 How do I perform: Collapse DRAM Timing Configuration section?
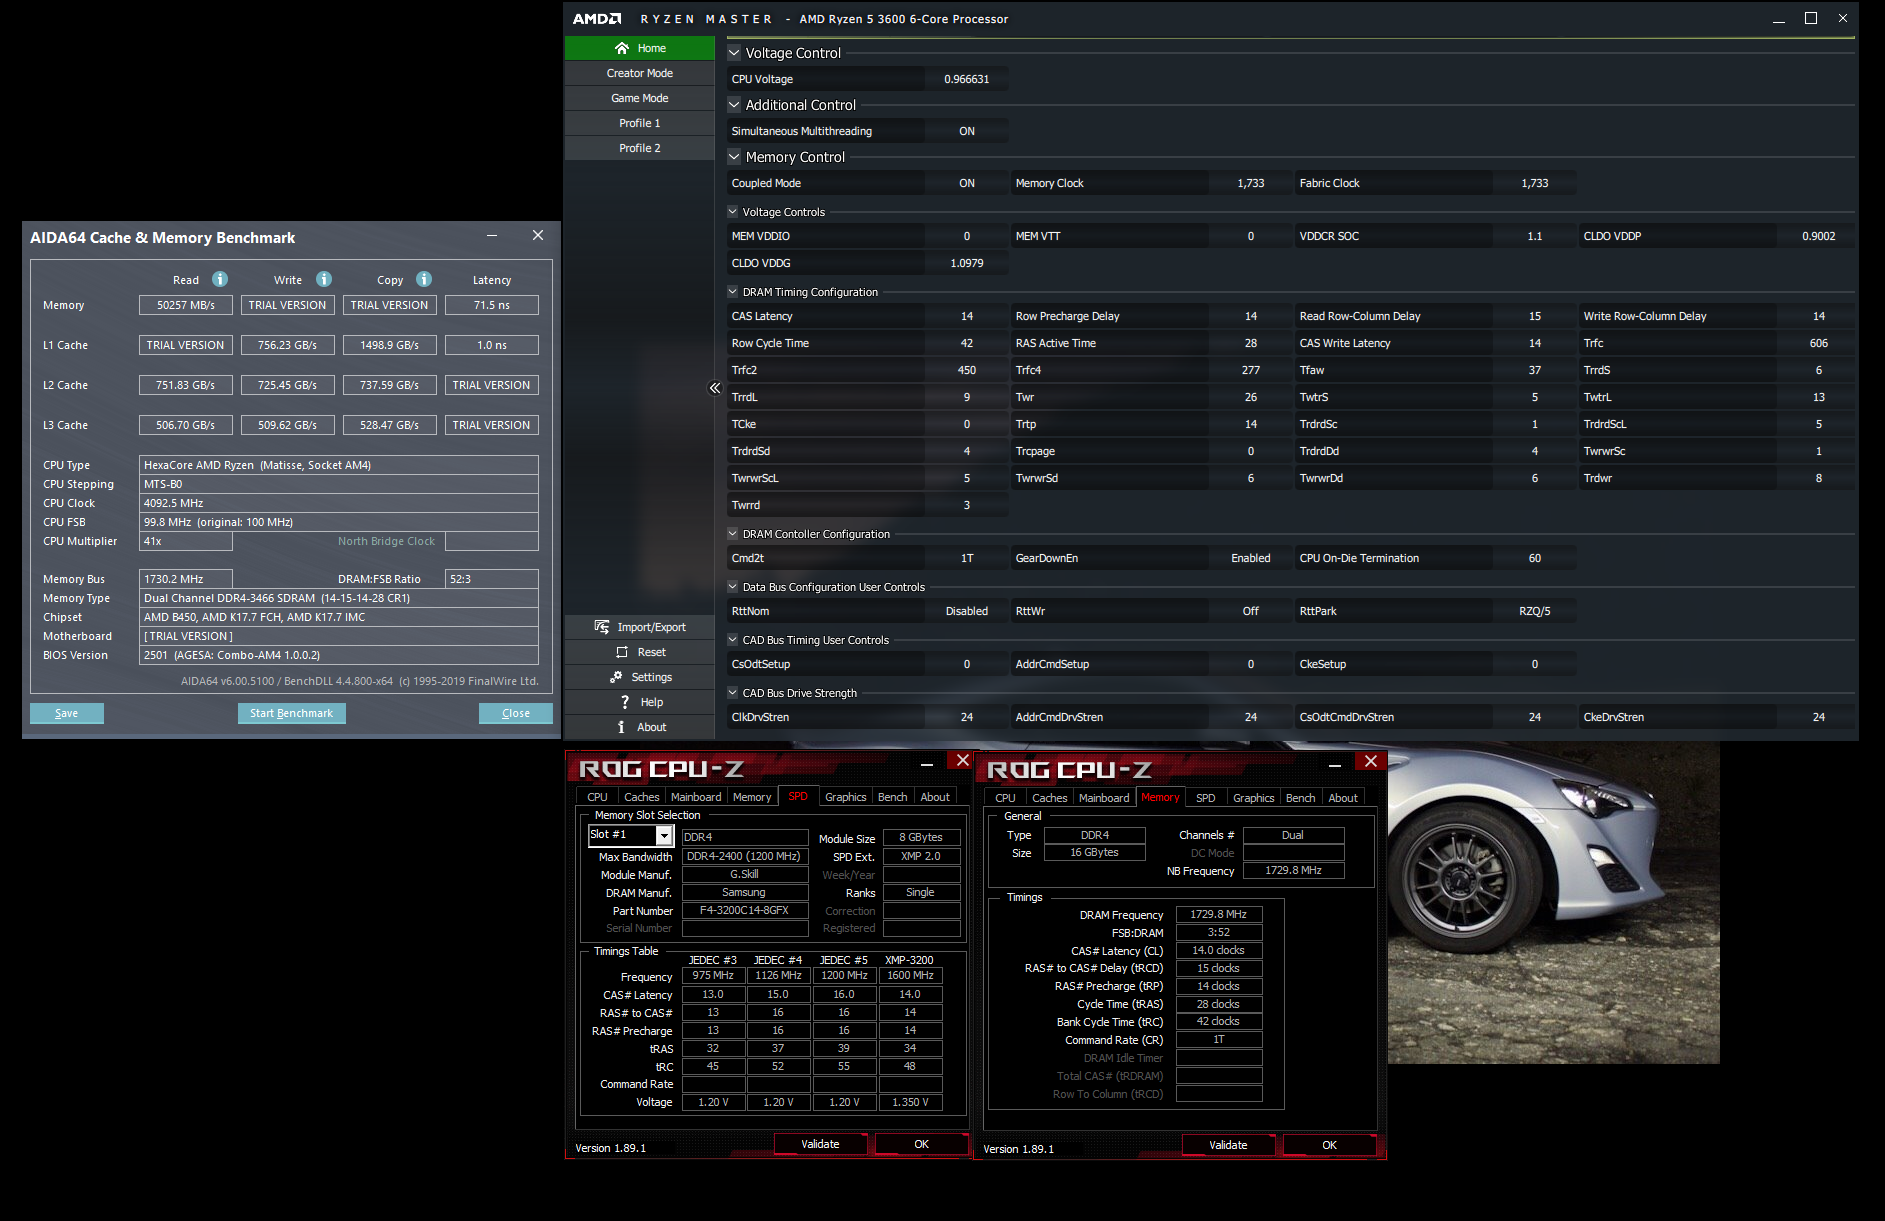pyautogui.click(x=732, y=292)
